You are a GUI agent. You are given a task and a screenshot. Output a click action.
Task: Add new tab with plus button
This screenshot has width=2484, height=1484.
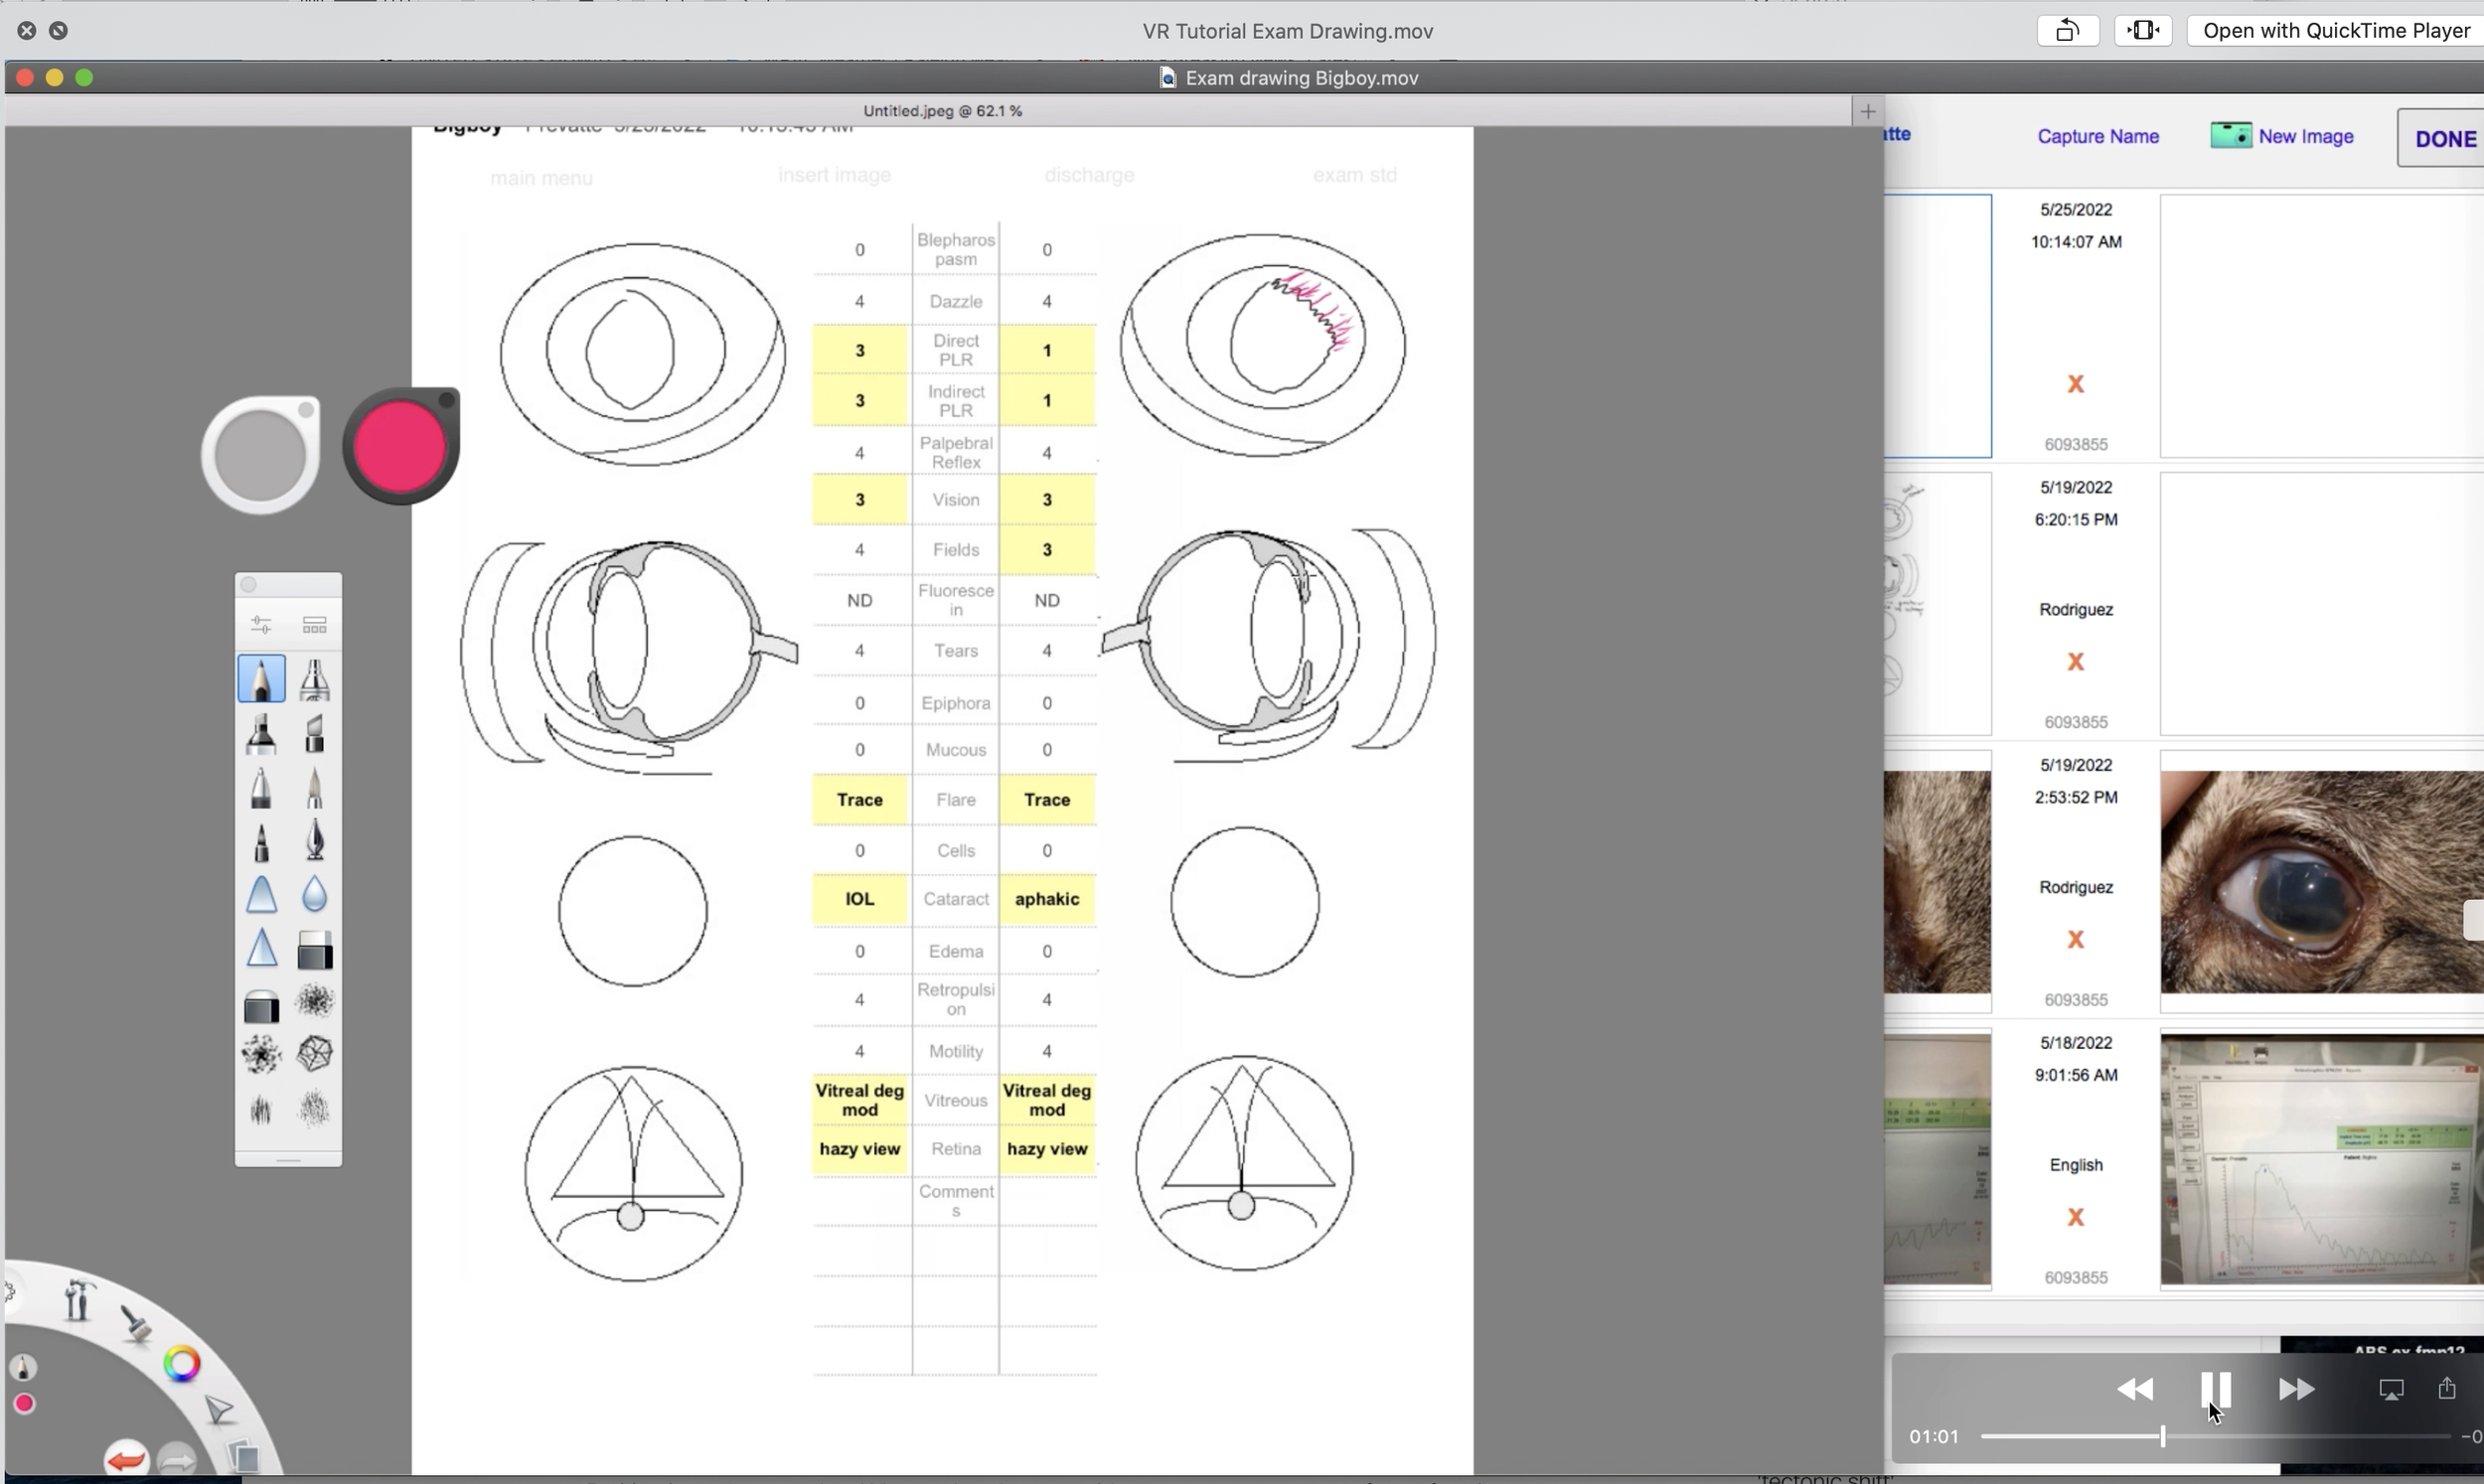[1867, 111]
